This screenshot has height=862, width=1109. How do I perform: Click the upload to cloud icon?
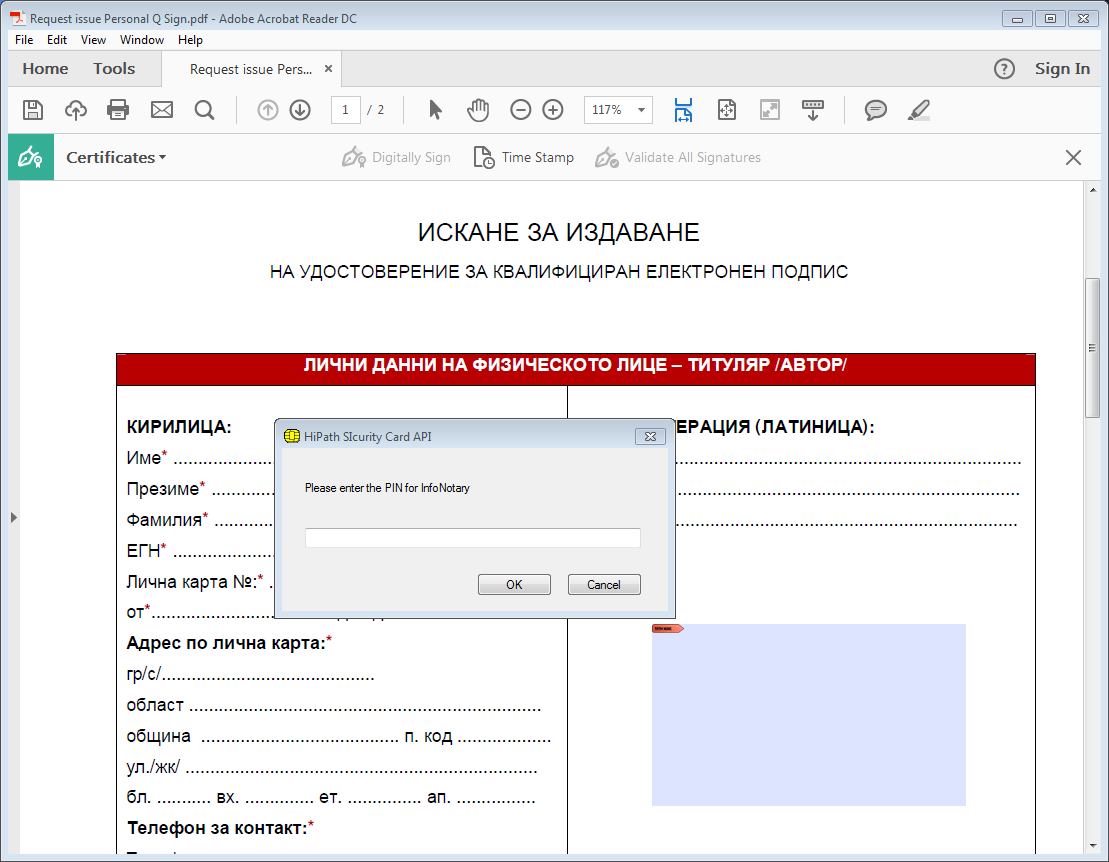click(76, 110)
